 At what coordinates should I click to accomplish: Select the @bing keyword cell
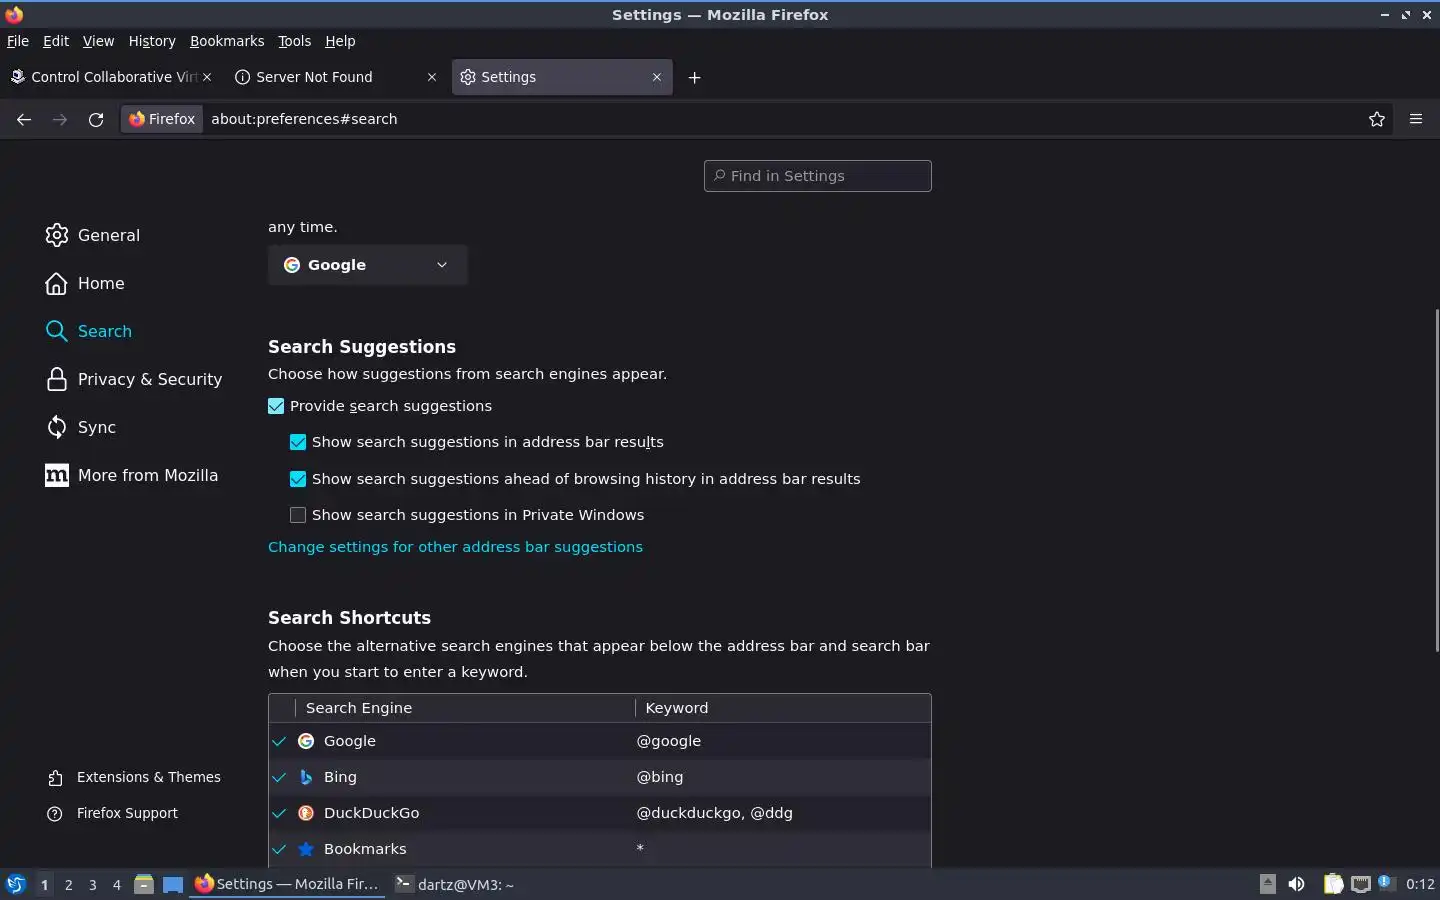(x=659, y=777)
